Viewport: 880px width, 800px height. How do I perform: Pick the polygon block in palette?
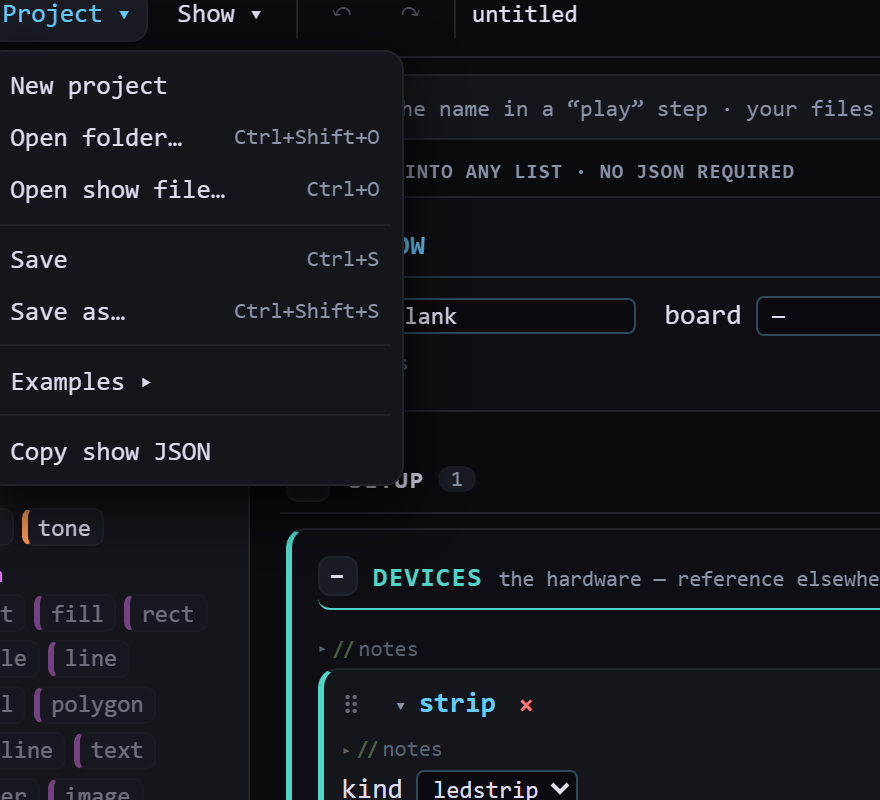pyautogui.click(x=94, y=705)
